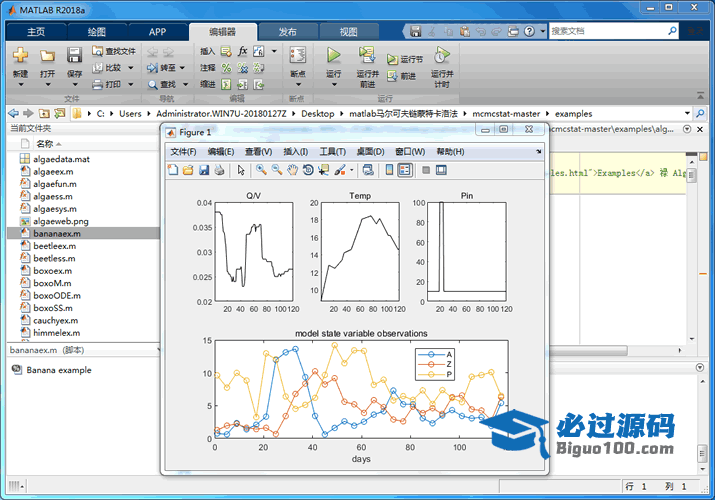Image resolution: width=715 pixels, height=500 pixels.
Task: Click Run Section (运行节) button
Action: click(405, 59)
